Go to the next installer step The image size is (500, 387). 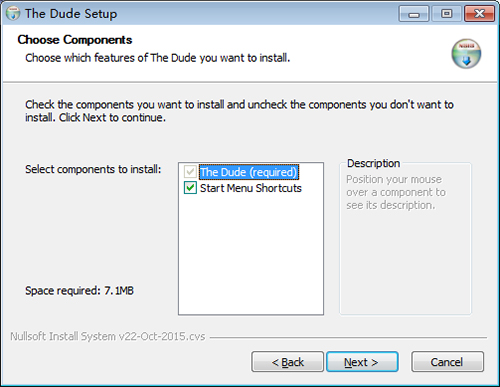coord(362,362)
